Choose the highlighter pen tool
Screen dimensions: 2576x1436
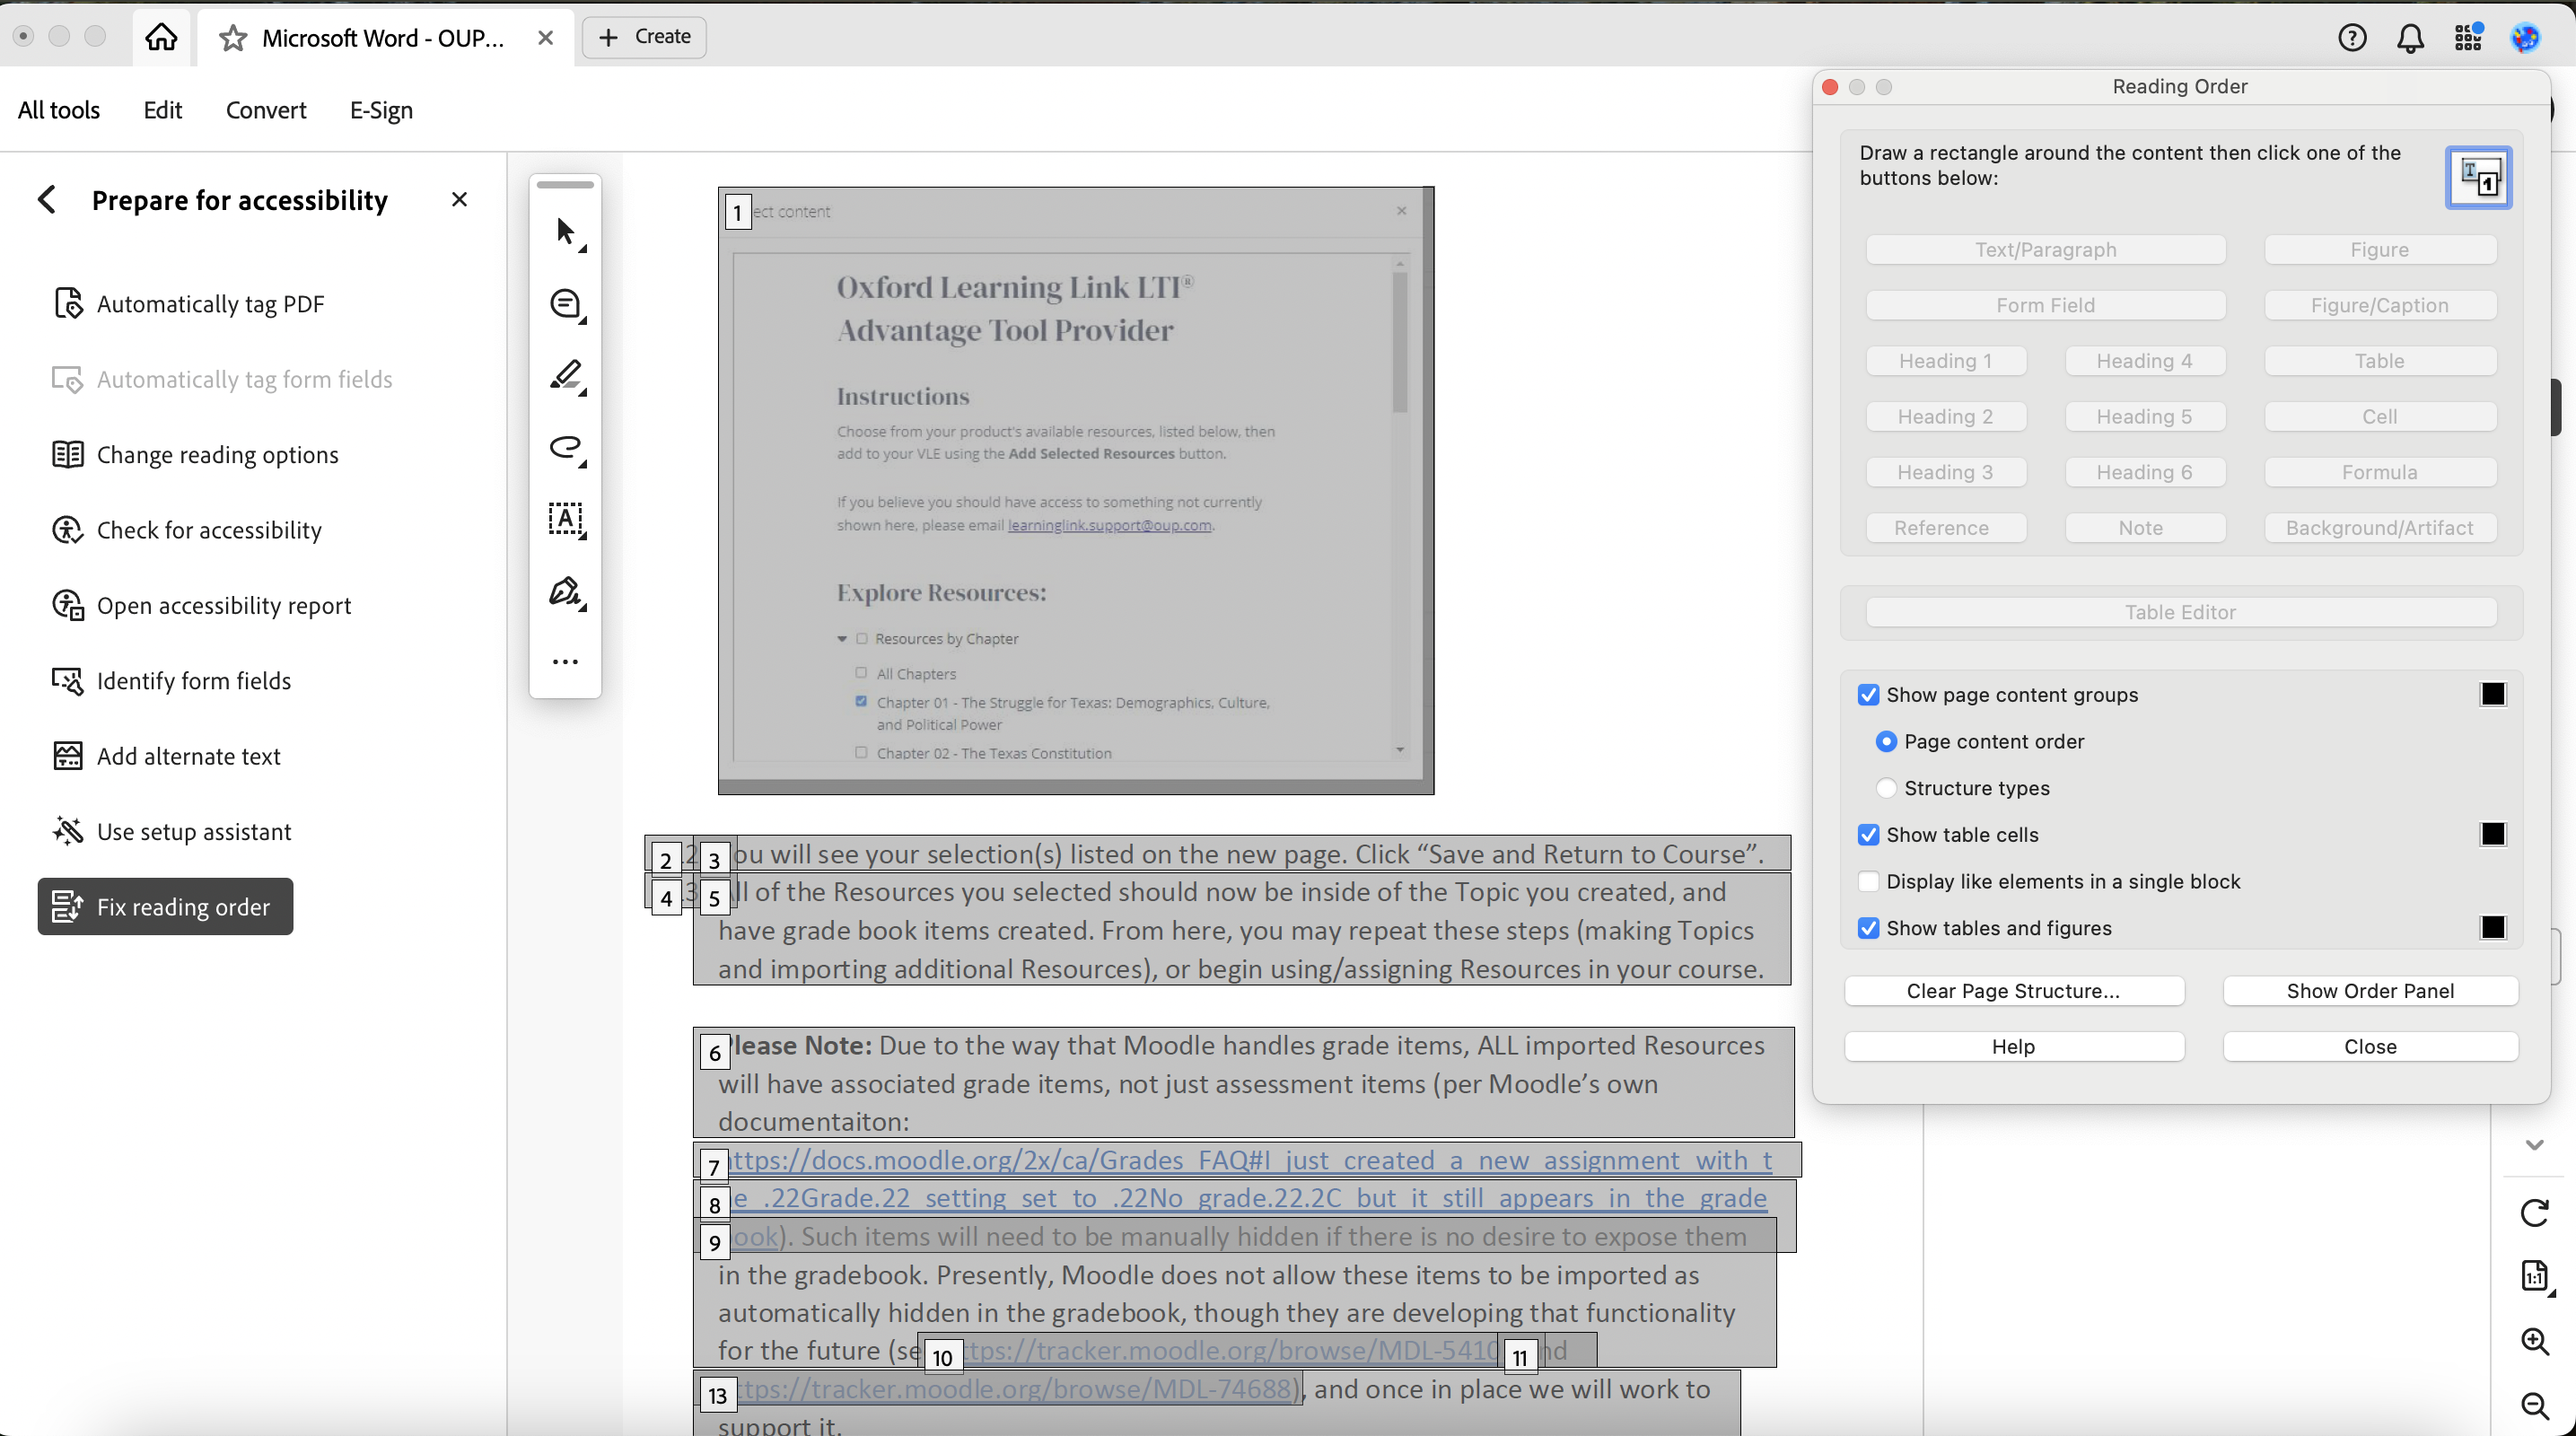(565, 376)
